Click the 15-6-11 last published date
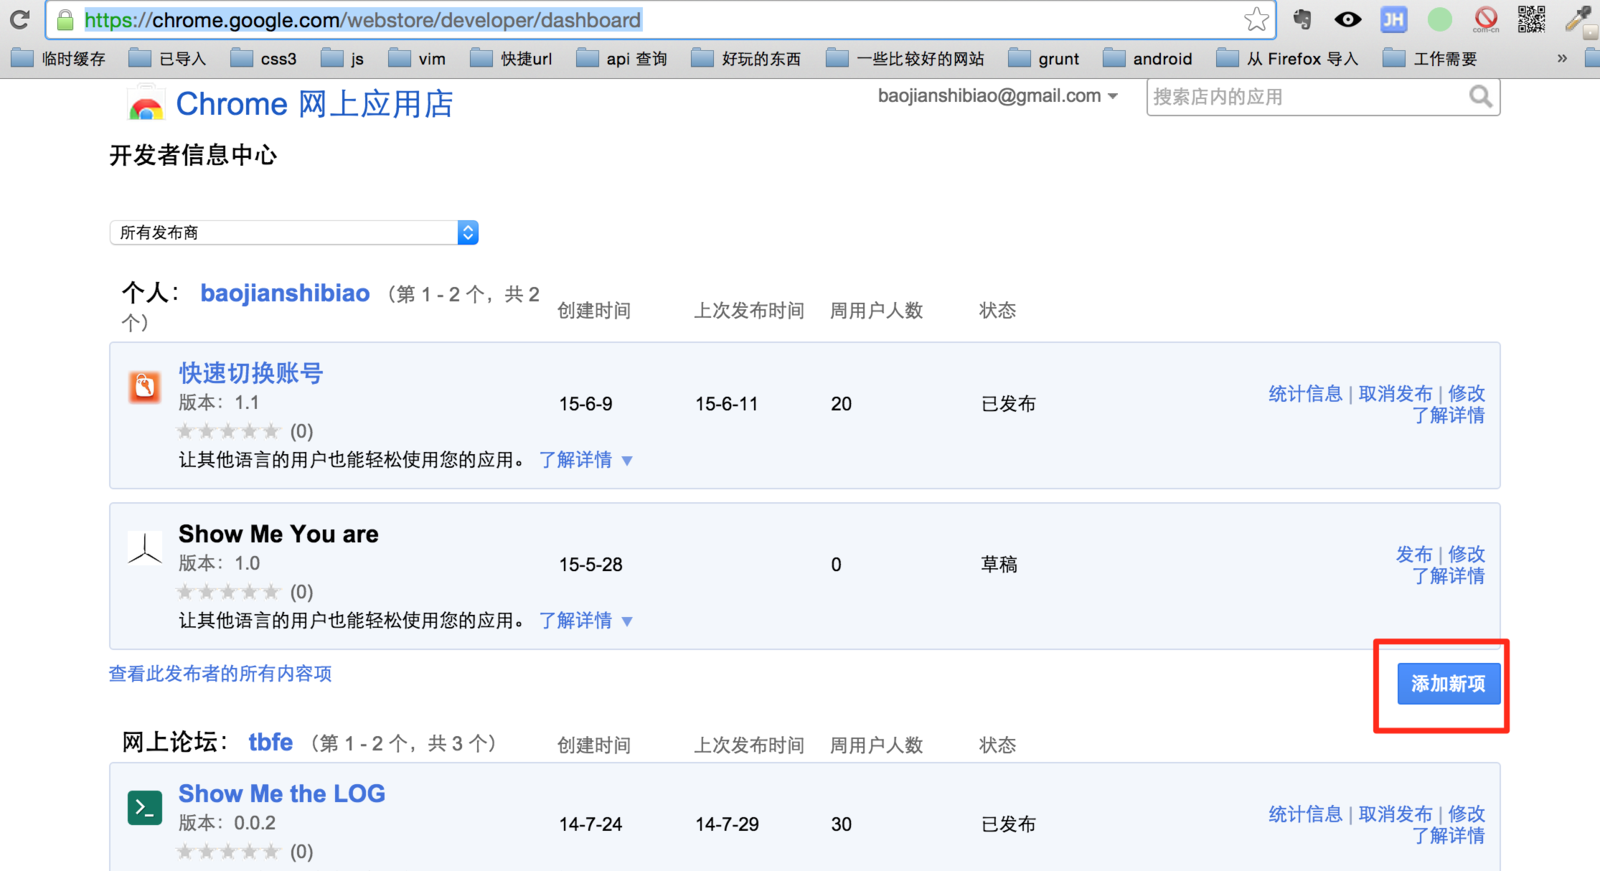This screenshot has width=1600, height=871. coord(727,404)
